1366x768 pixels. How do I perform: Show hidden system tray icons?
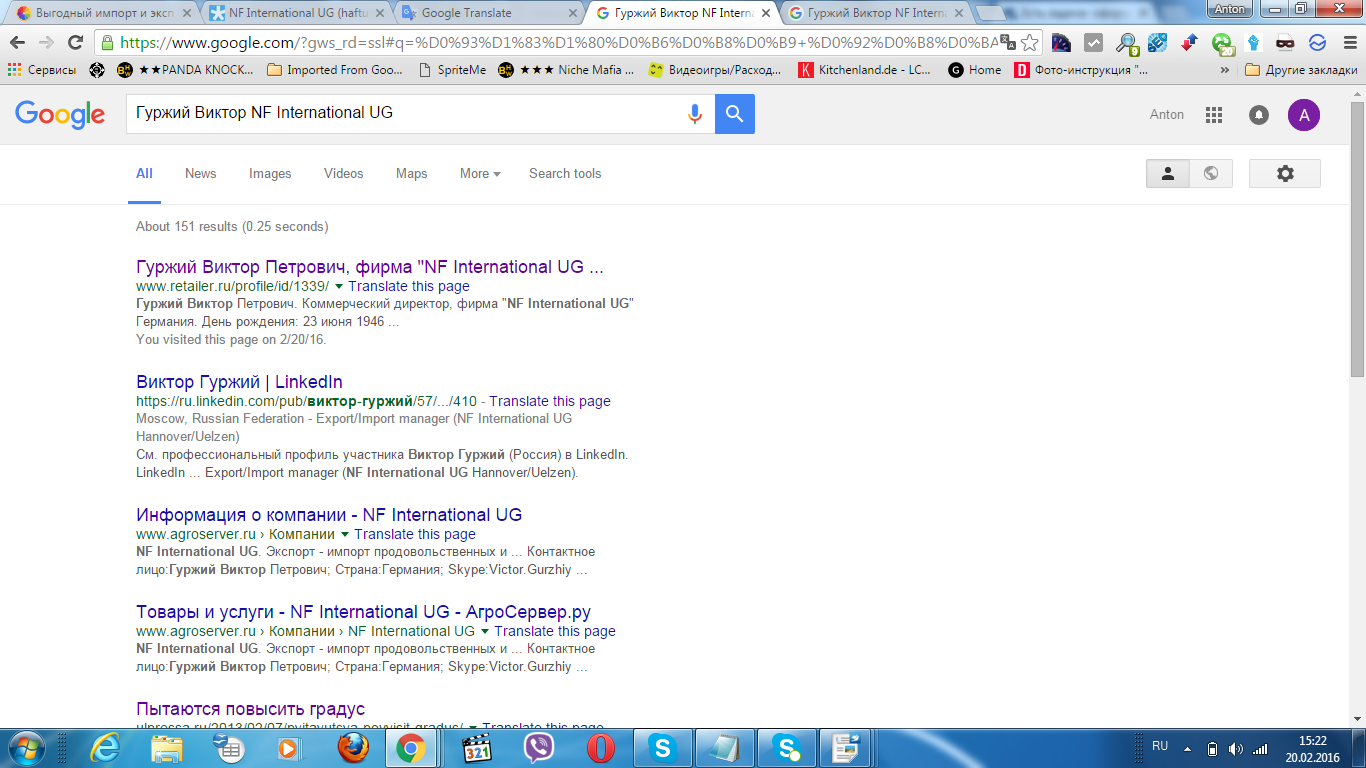[x=1187, y=748]
